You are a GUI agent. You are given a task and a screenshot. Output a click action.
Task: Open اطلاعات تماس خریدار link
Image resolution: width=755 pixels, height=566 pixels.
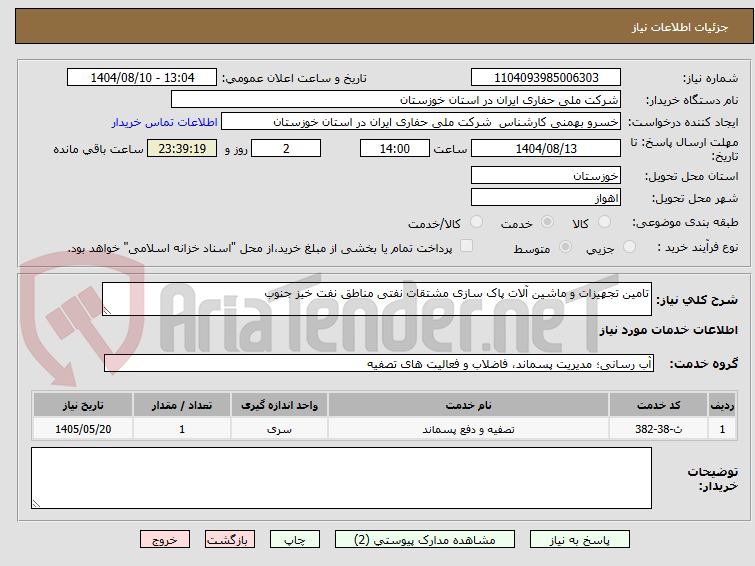click(165, 122)
